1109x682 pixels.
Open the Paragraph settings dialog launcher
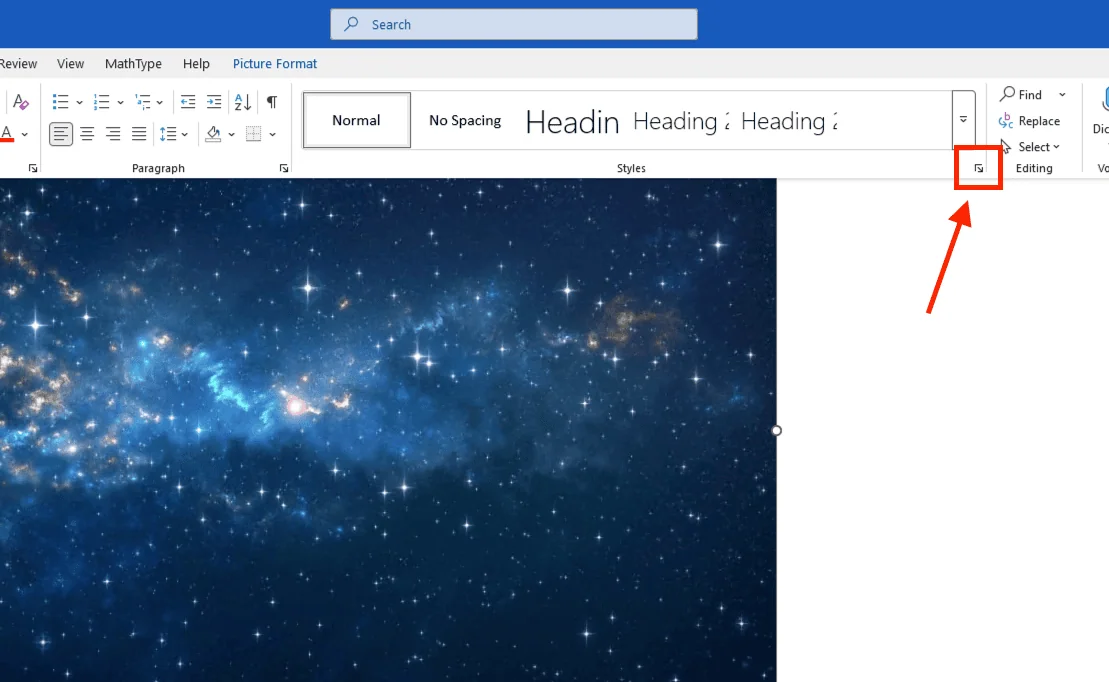(x=284, y=168)
